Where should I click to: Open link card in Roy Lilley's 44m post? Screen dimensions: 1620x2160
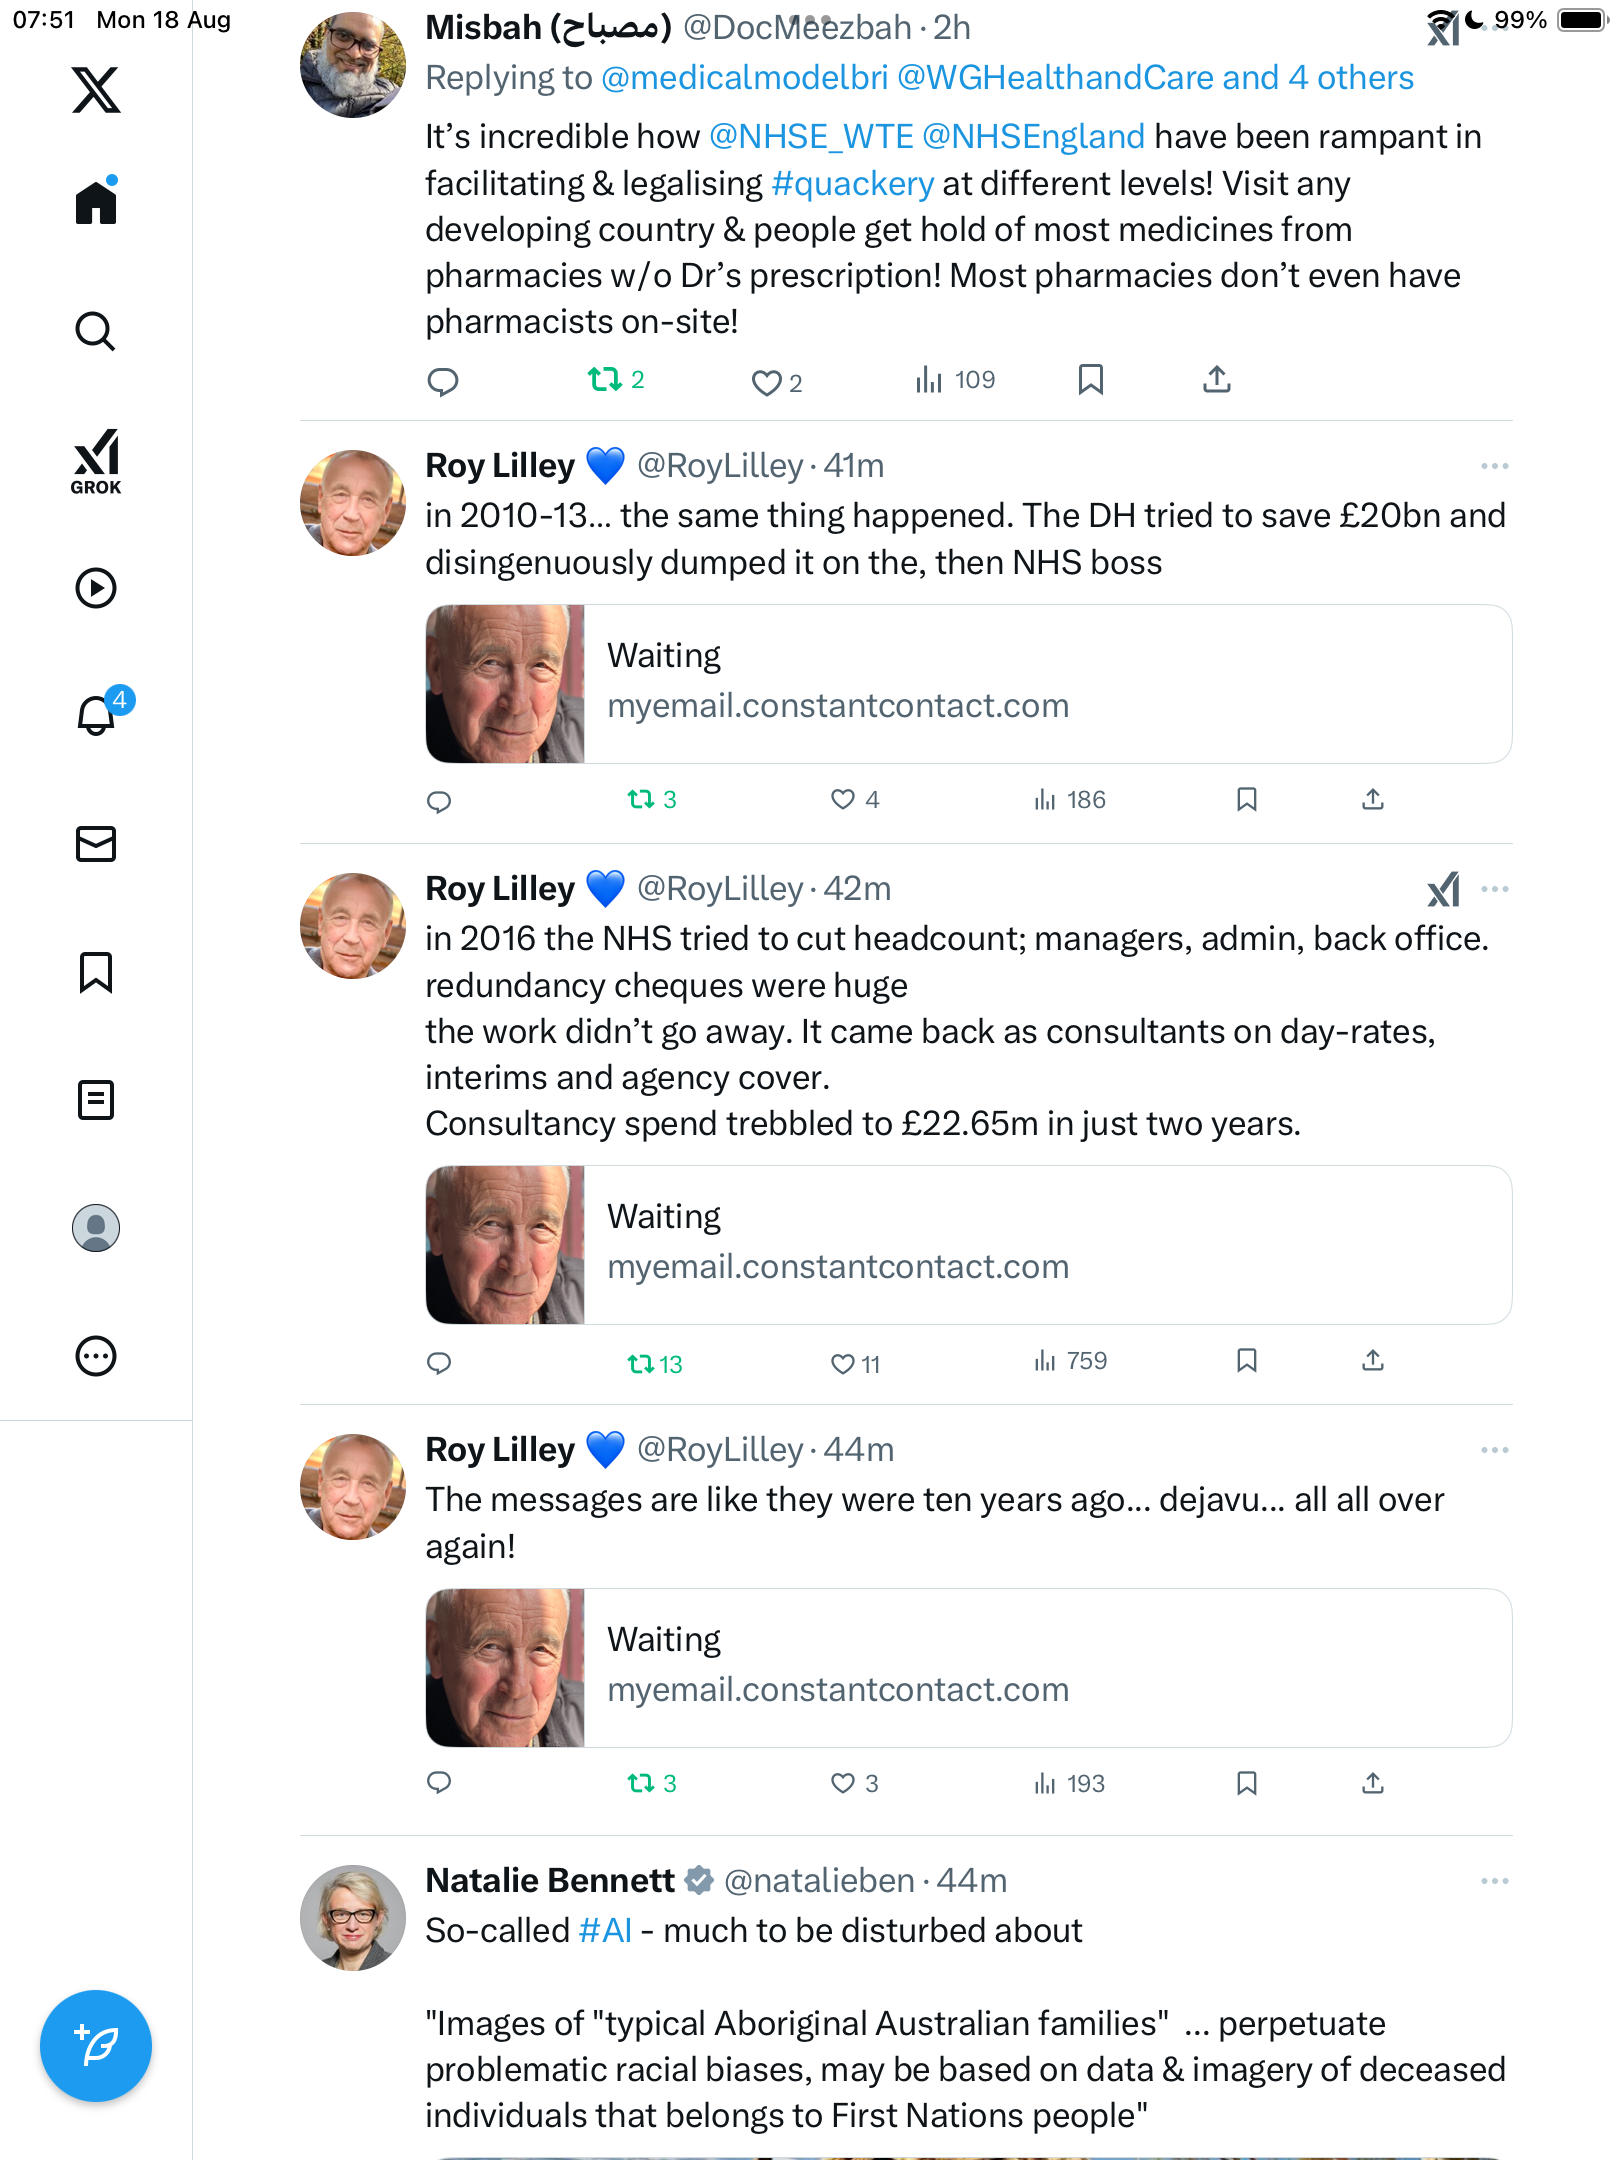point(968,1668)
